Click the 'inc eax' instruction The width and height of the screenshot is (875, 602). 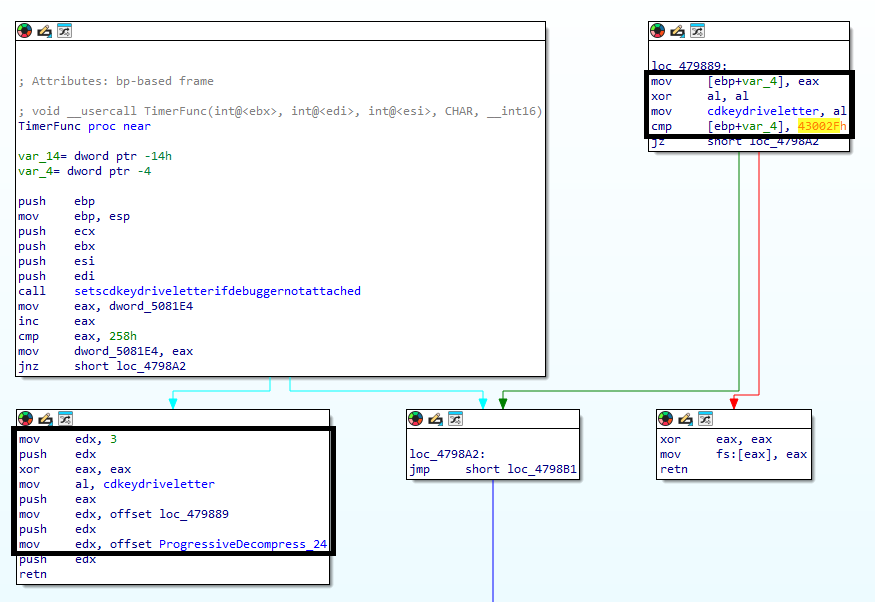coord(56,321)
